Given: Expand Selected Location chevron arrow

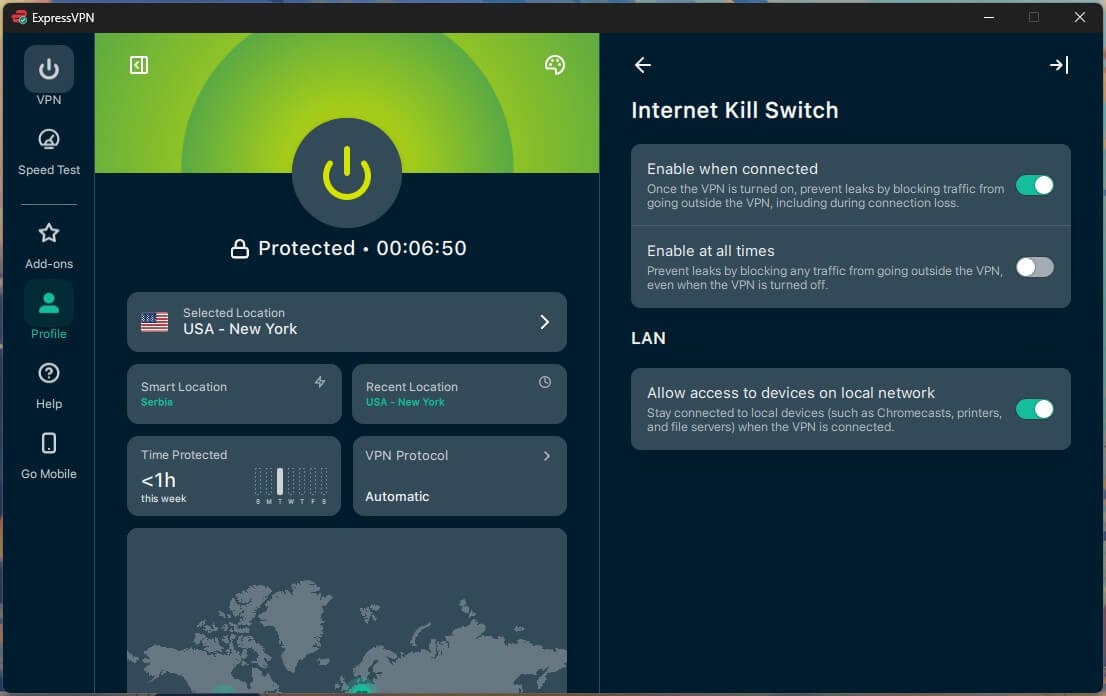Looking at the screenshot, I should (545, 322).
